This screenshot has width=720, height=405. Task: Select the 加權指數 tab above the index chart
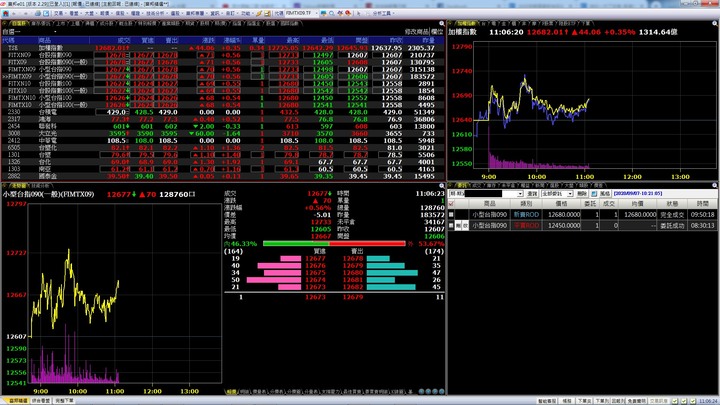tap(467, 23)
